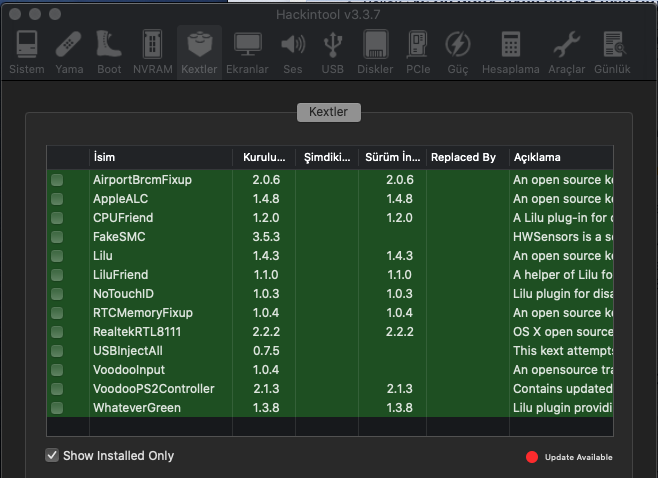
Task: Open the Sistem toolbar section
Action: 26,52
